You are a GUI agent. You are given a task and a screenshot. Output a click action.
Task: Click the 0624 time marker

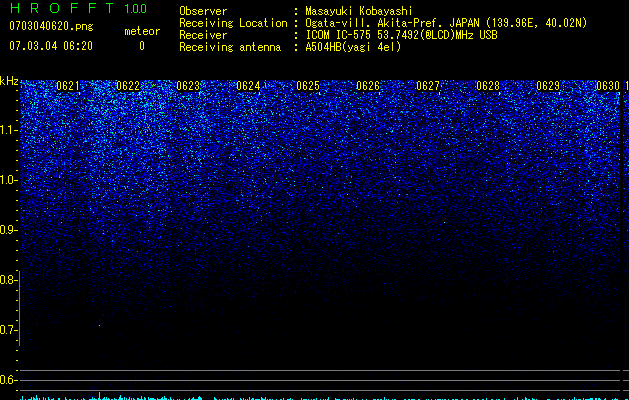coord(248,86)
